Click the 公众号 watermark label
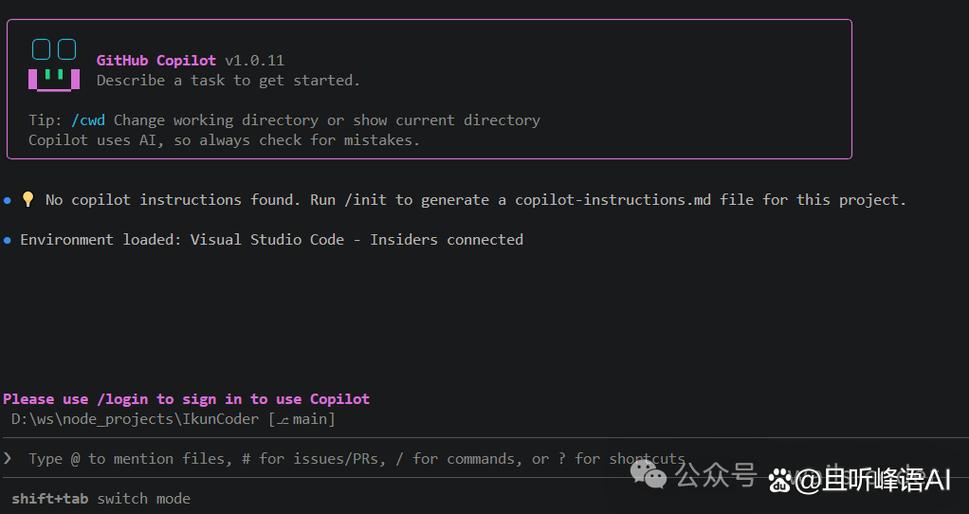Image resolution: width=969 pixels, height=514 pixels. (716, 475)
